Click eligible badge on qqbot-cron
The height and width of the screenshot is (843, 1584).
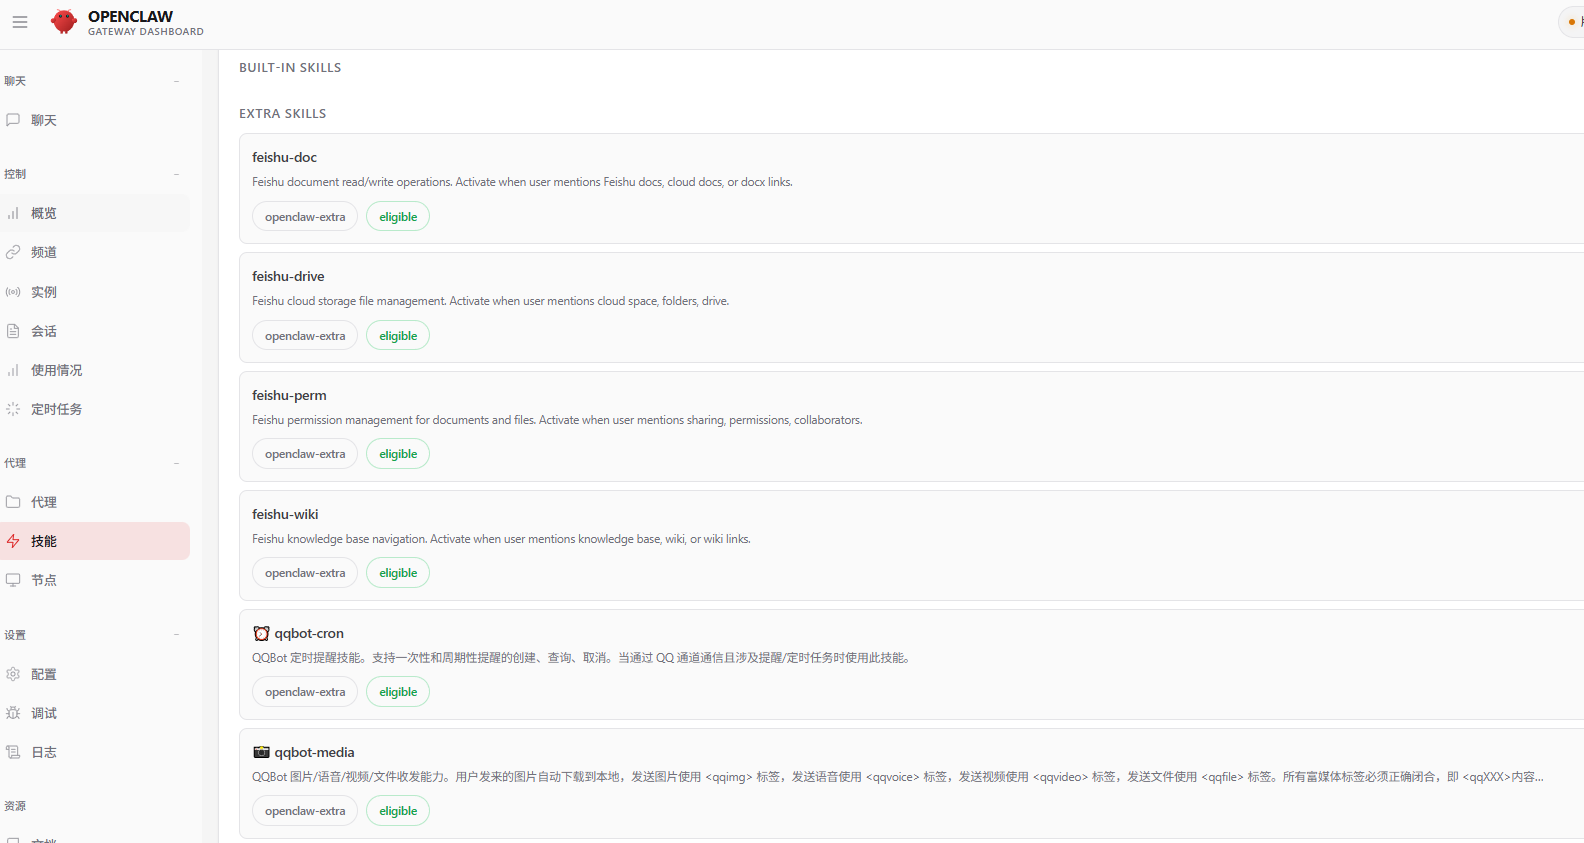point(398,692)
